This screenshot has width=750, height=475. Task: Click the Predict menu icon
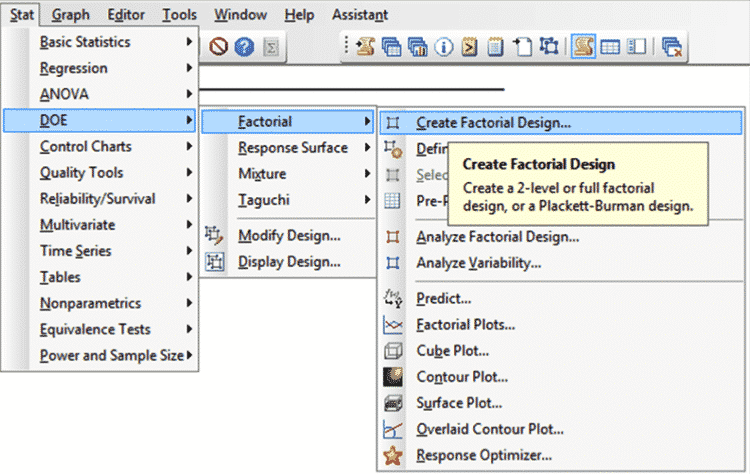(x=393, y=298)
